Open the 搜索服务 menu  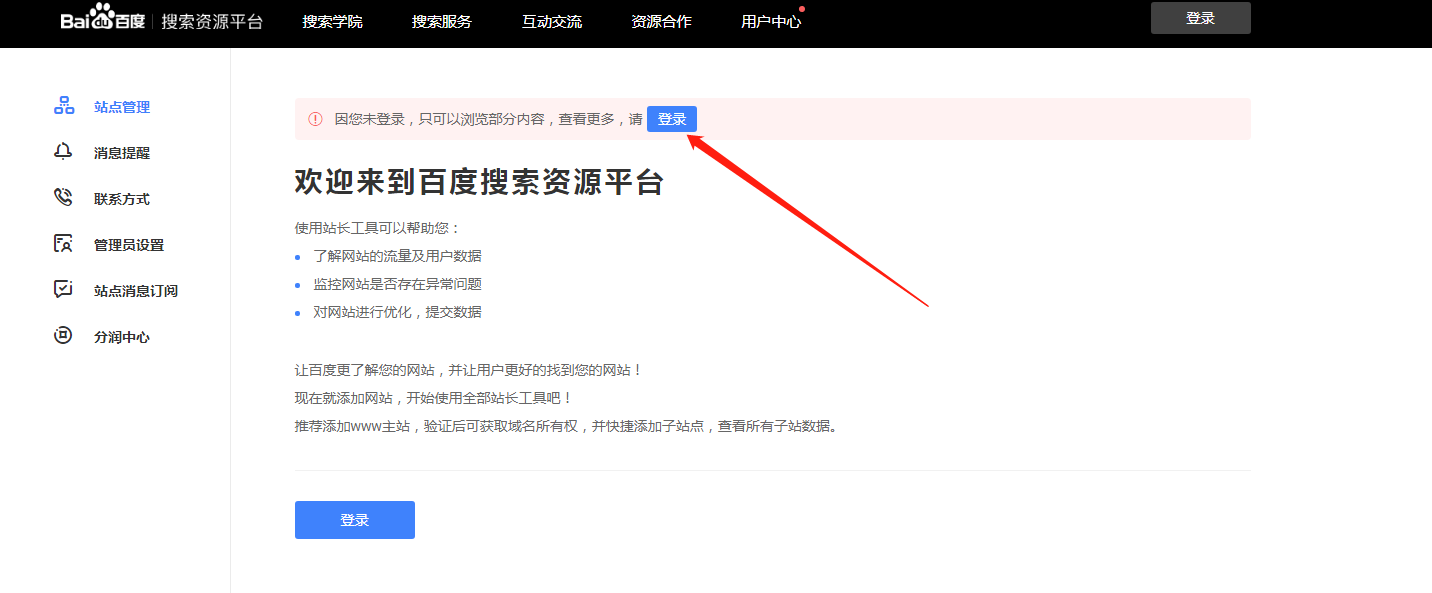442,21
